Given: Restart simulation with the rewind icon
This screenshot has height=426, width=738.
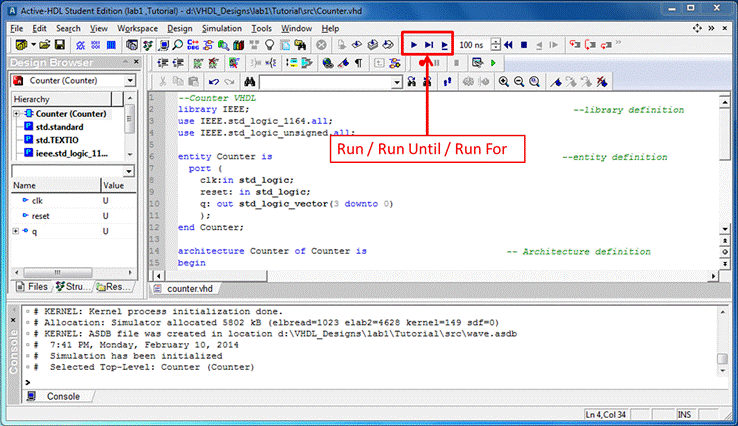Looking at the screenshot, I should [508, 45].
